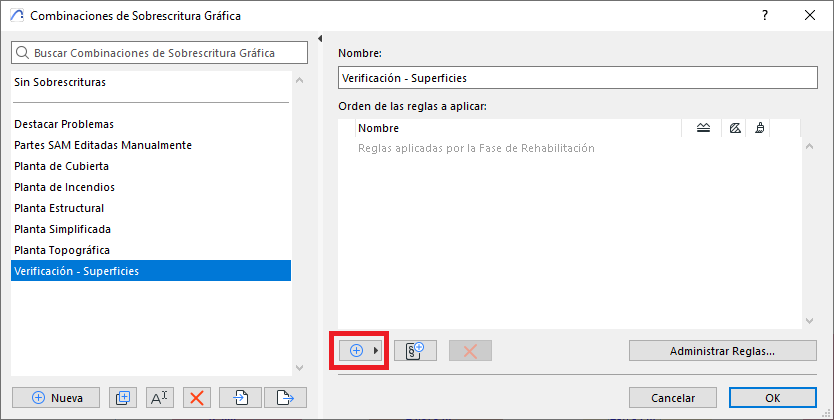Viewport: 834px width, 420px height.
Task: Click the export combination icon
Action: (x=284, y=397)
